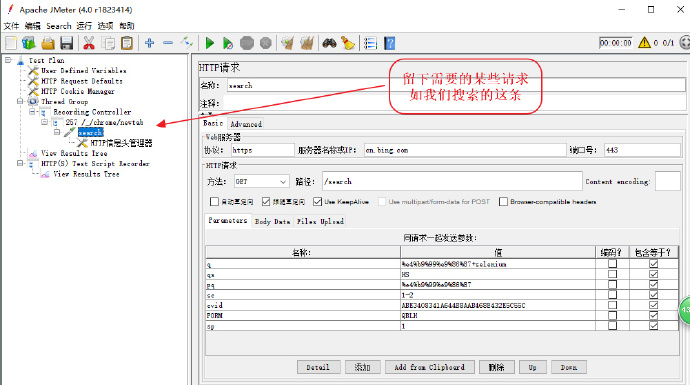Click the New test plan icon
Image resolution: width=690 pixels, height=385 pixels.
11,43
